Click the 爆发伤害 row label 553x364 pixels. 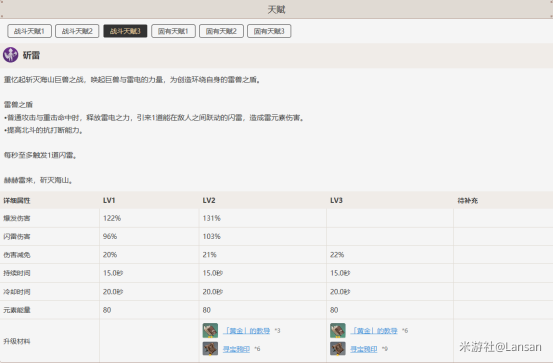17,218
